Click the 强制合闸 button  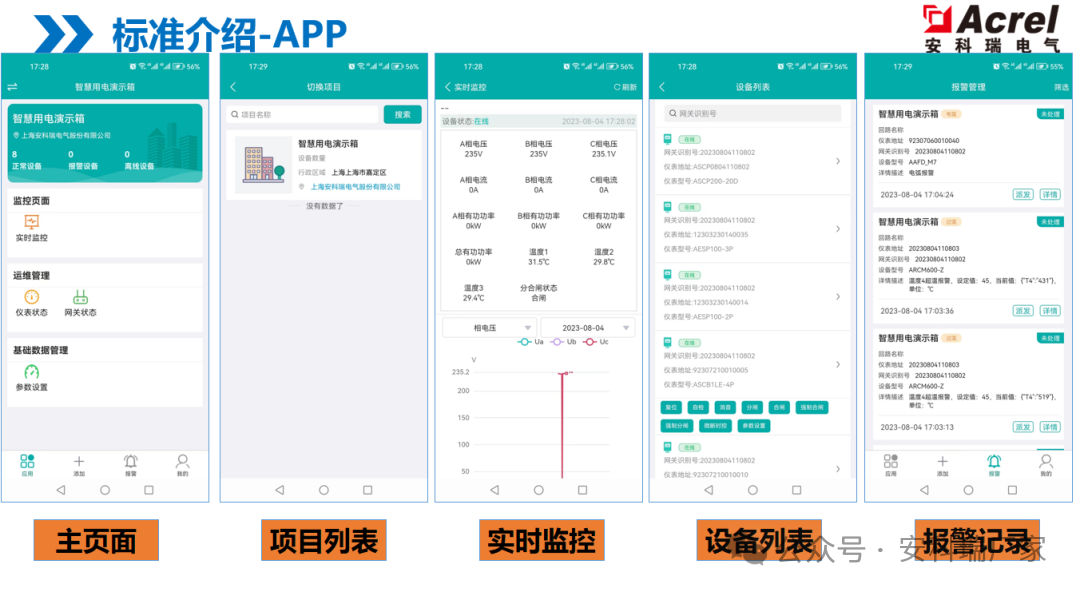[812, 407]
